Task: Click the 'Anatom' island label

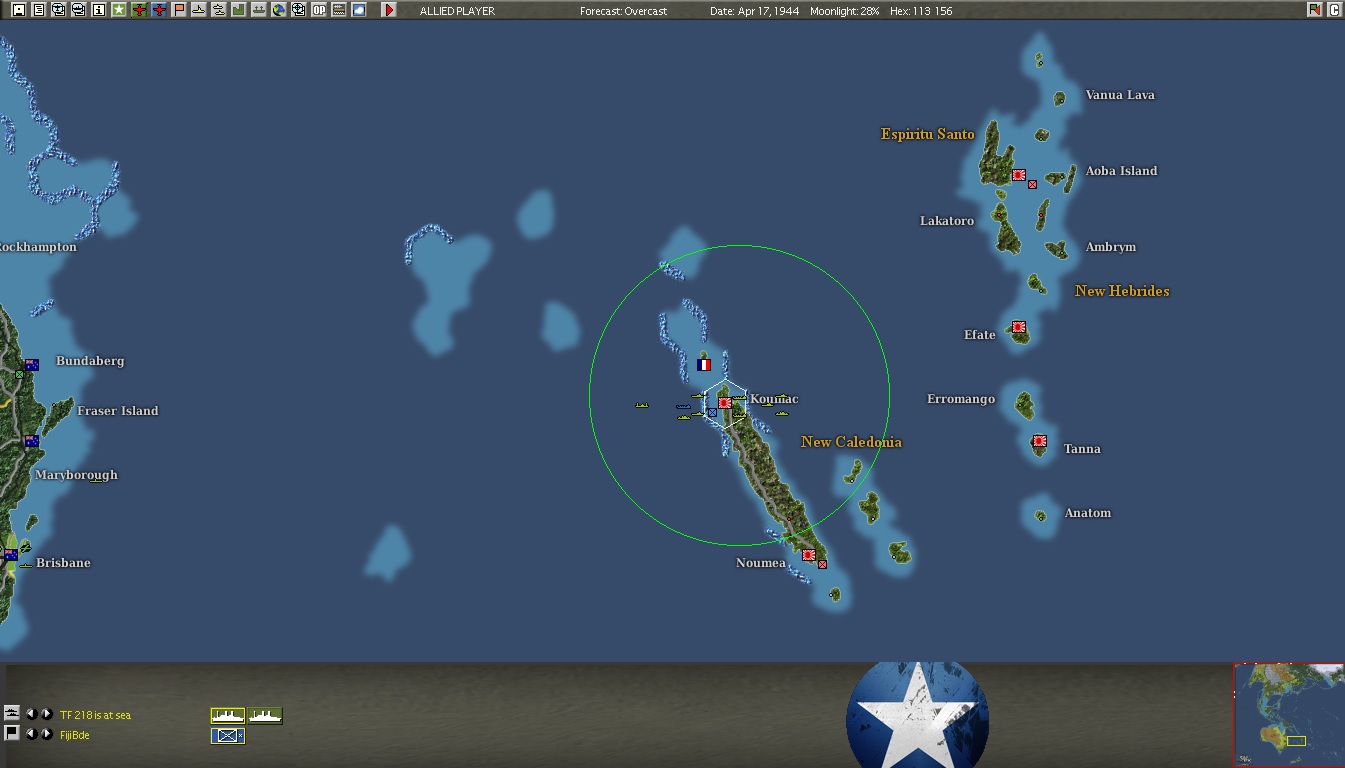Action: (1088, 513)
